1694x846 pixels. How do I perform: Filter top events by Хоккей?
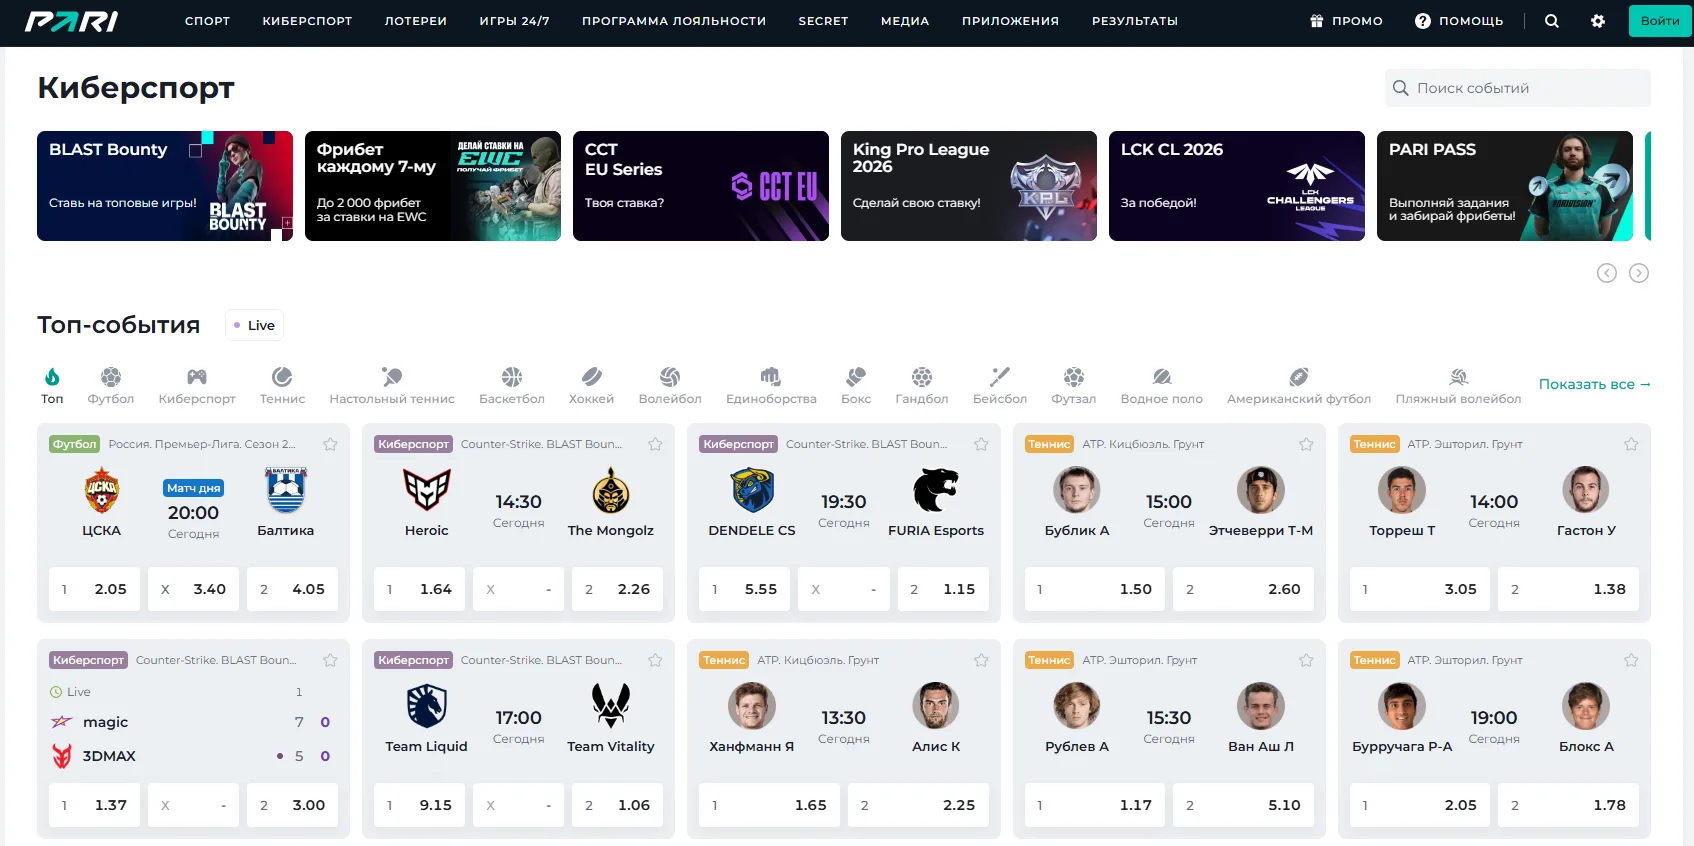pos(592,385)
